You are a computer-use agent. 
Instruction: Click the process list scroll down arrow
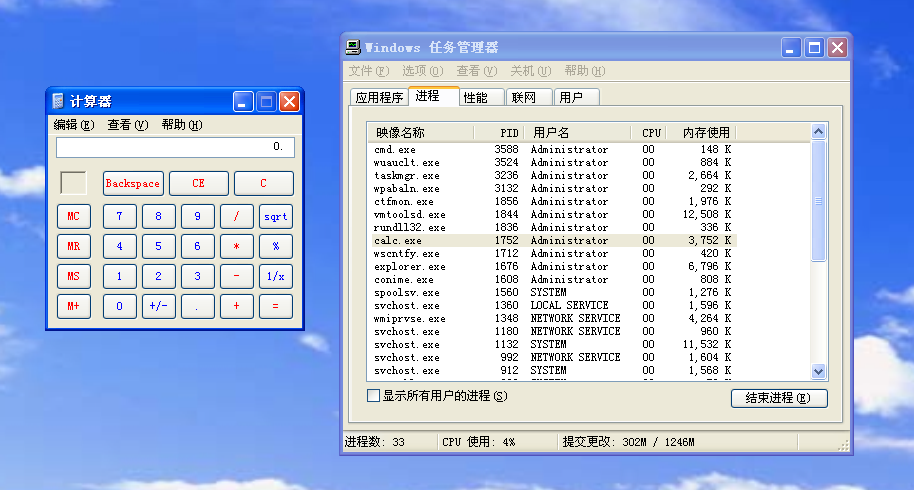click(818, 371)
